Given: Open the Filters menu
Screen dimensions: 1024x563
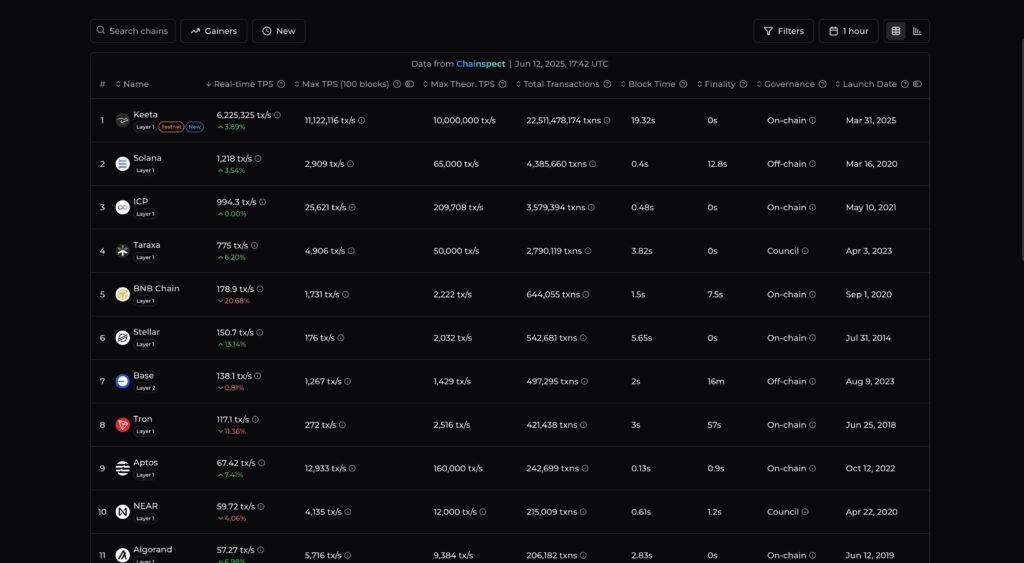Looking at the screenshot, I should pyautogui.click(x=783, y=31).
